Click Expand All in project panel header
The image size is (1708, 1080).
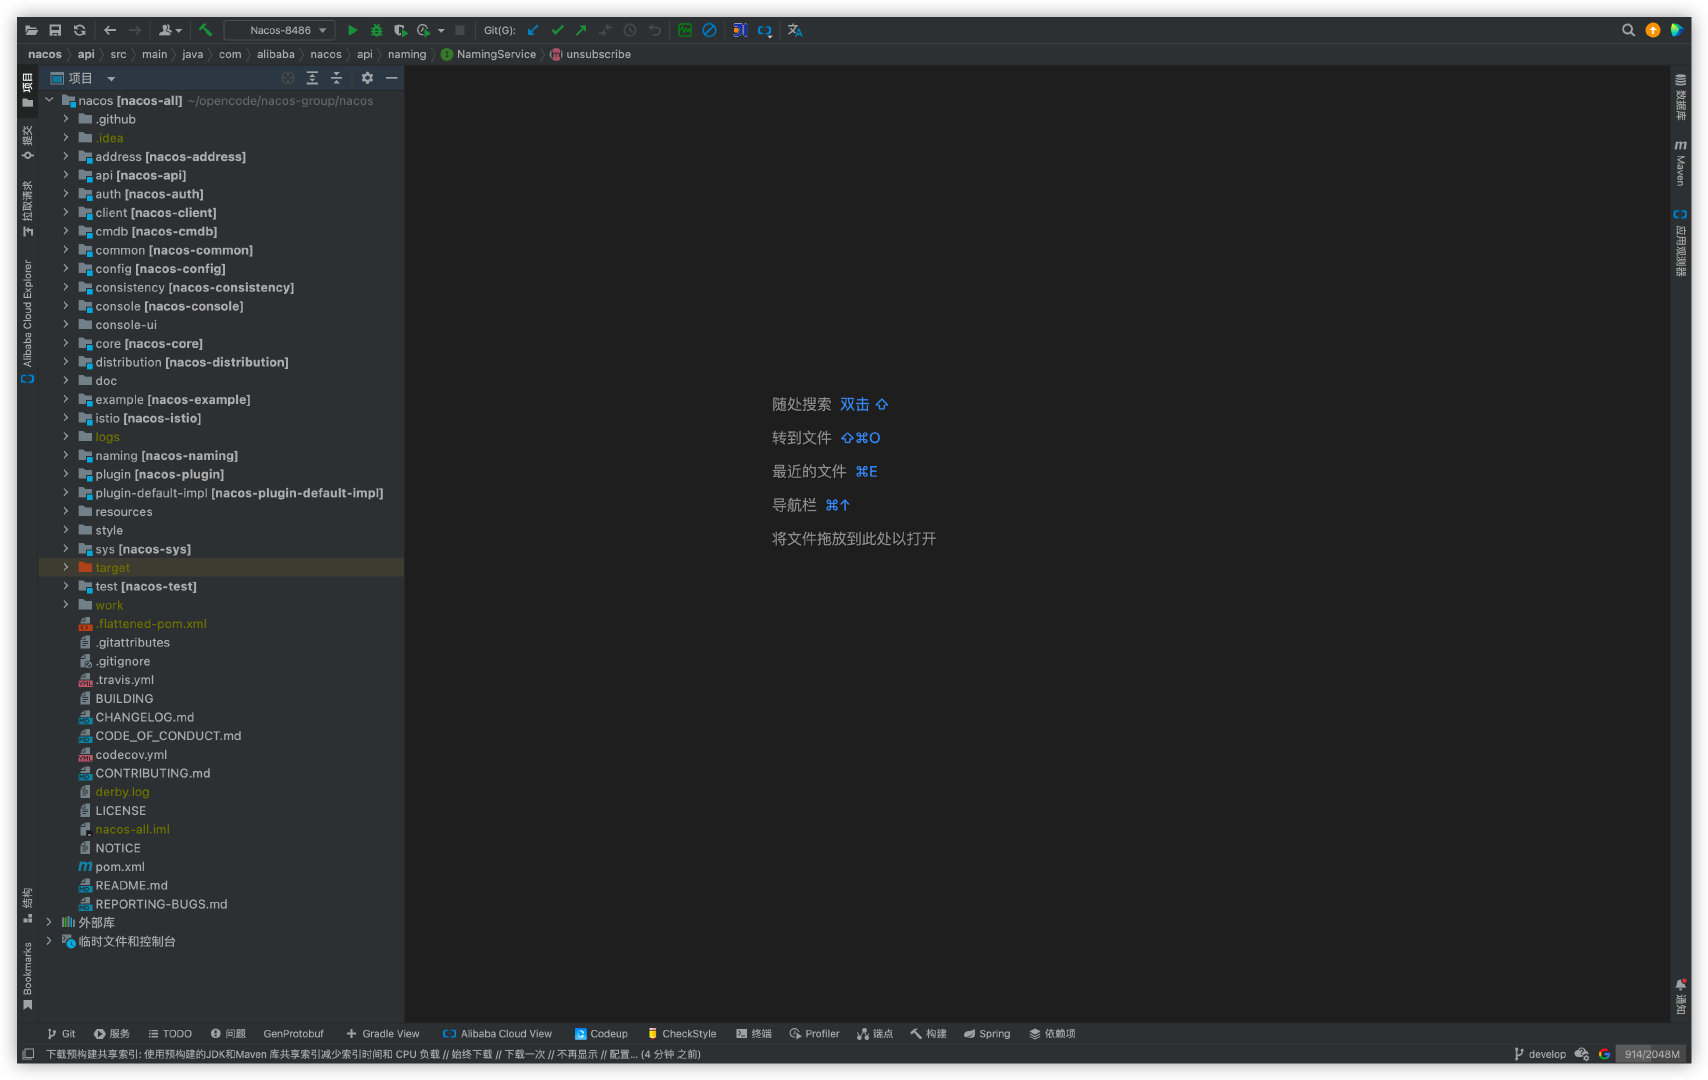(x=312, y=78)
